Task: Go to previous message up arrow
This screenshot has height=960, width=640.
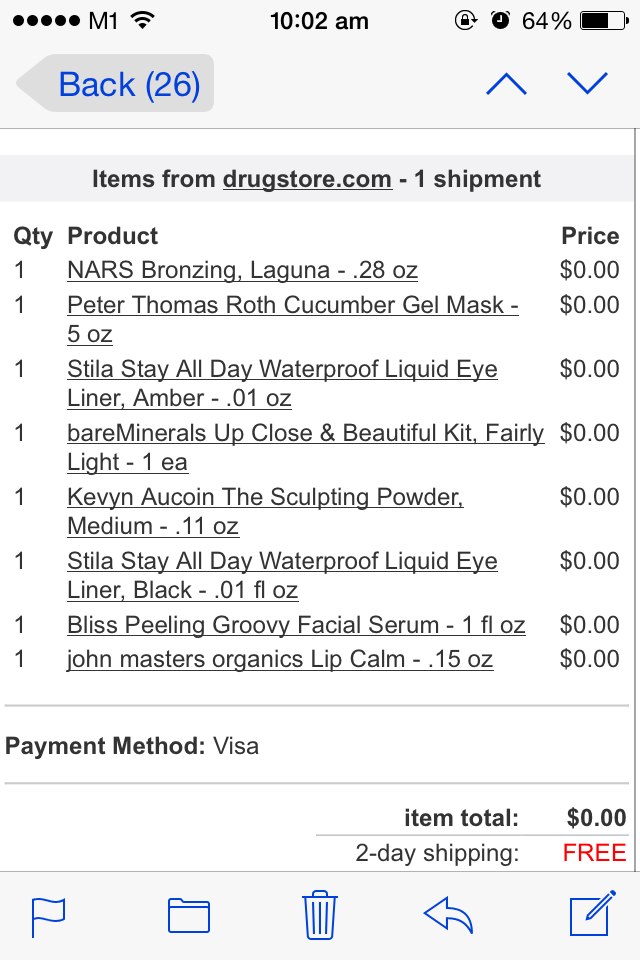Action: click(506, 84)
